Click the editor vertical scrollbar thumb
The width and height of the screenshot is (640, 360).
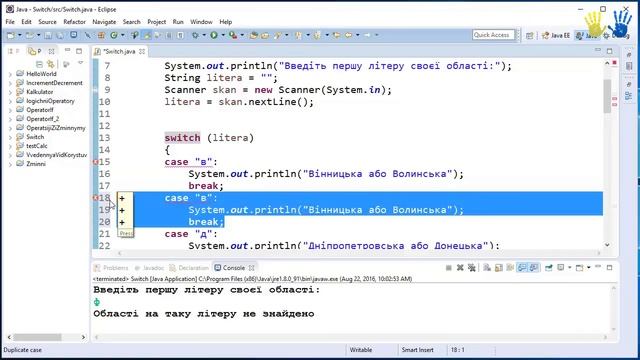607,96
